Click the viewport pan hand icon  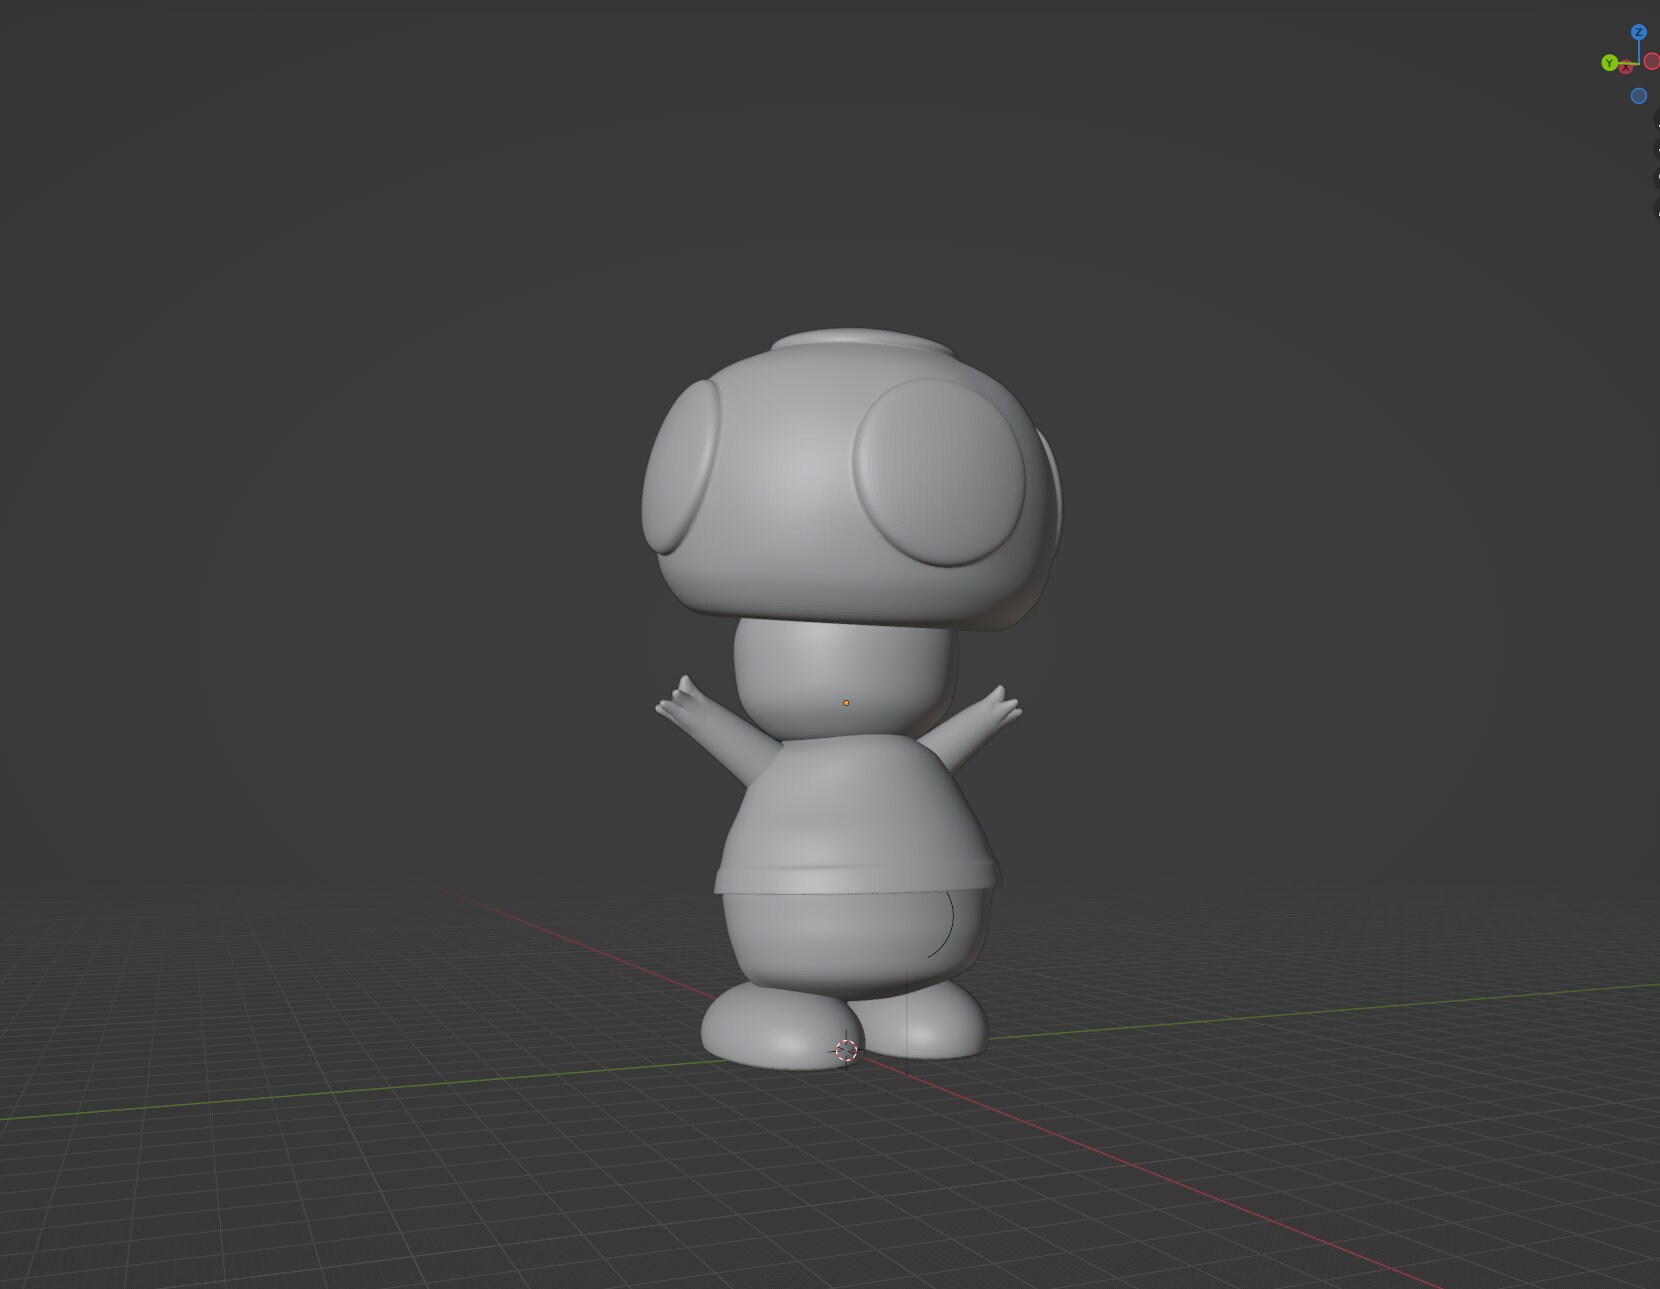pyautogui.click(x=1657, y=150)
